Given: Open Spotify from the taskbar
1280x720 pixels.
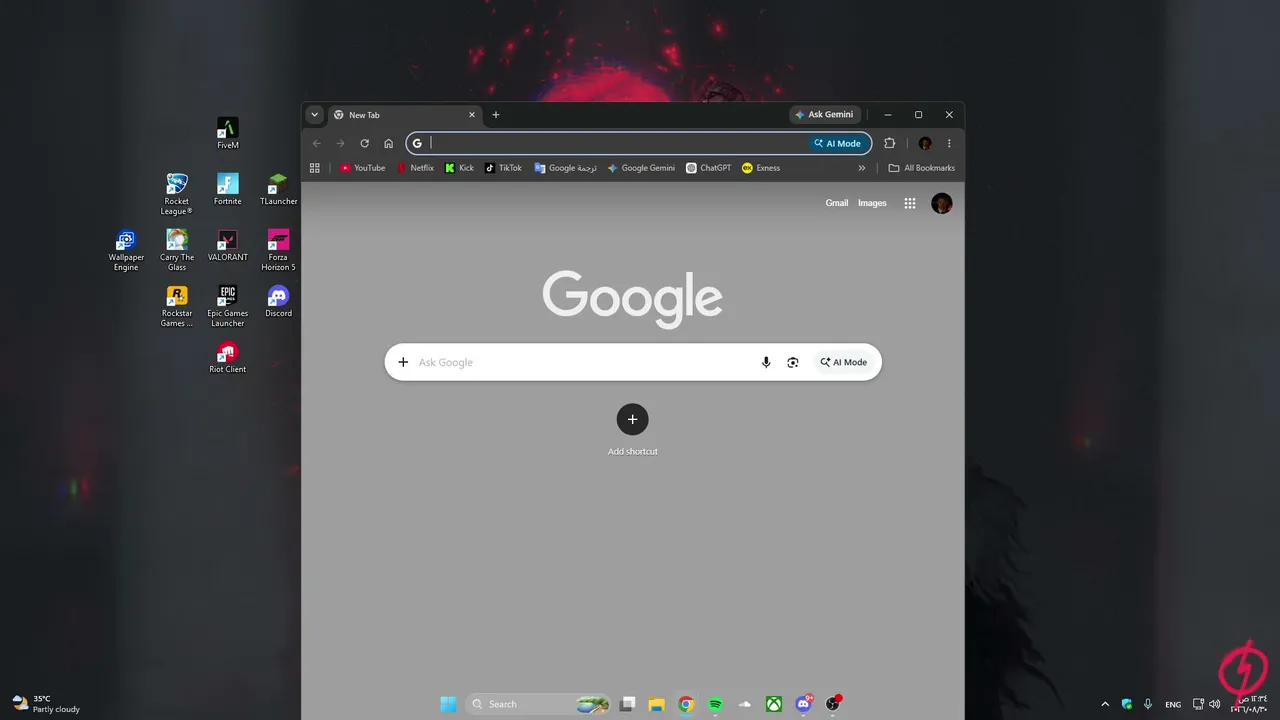Looking at the screenshot, I should pos(716,704).
